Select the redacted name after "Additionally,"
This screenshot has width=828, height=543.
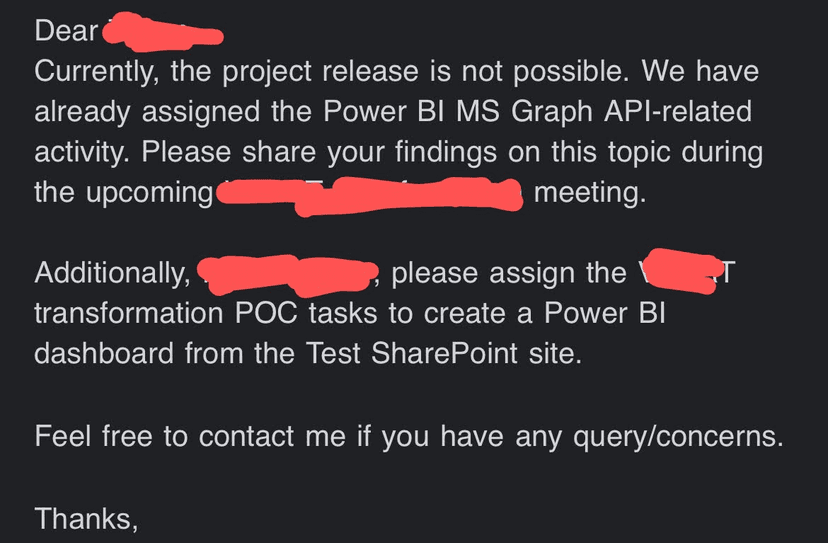(287, 272)
